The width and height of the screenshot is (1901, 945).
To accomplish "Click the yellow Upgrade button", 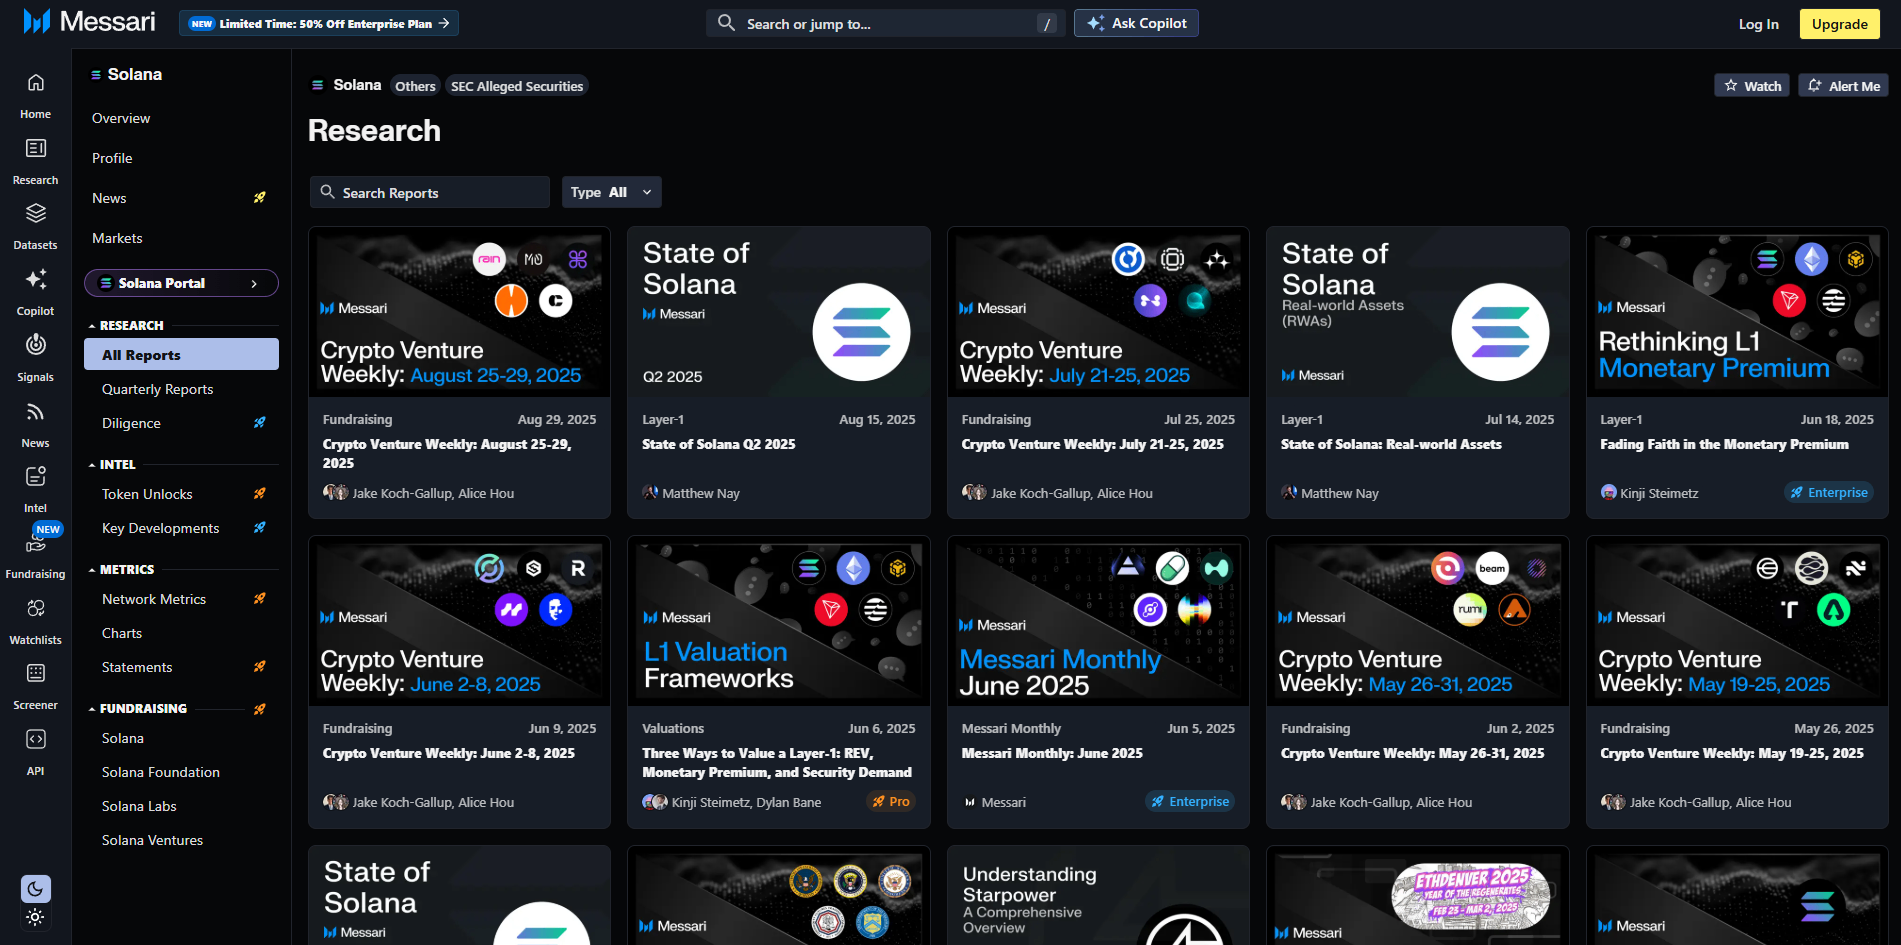I will [x=1839, y=24].
